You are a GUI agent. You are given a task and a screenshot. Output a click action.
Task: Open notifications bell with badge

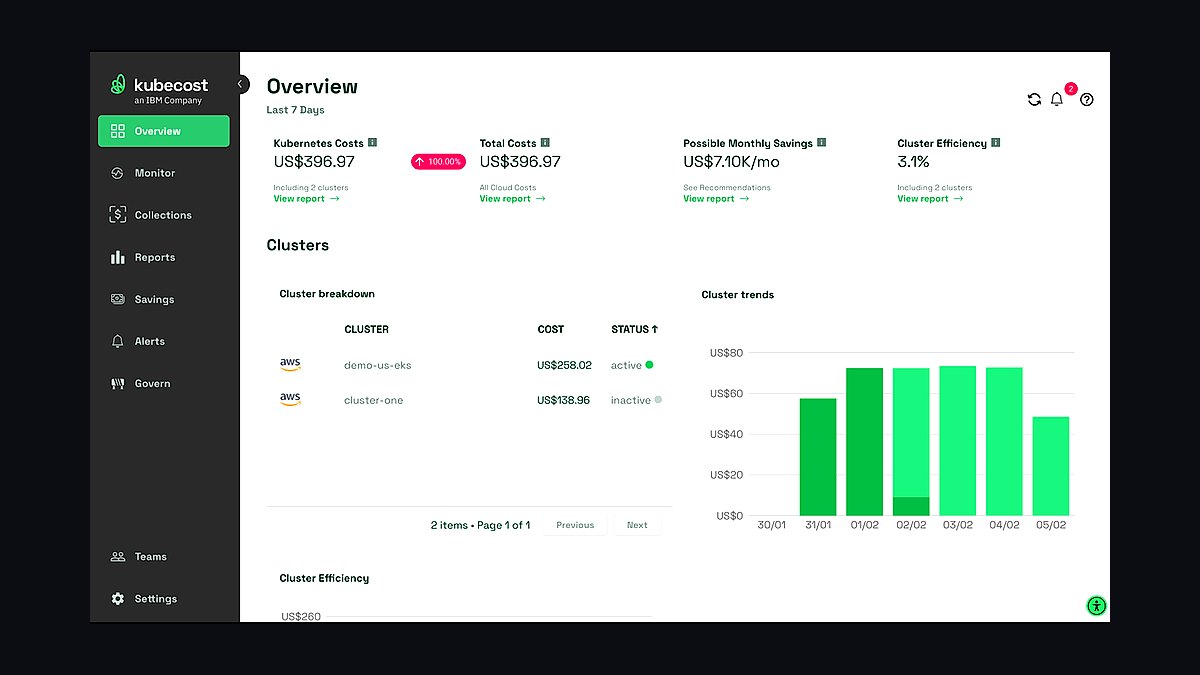pyautogui.click(x=1059, y=97)
